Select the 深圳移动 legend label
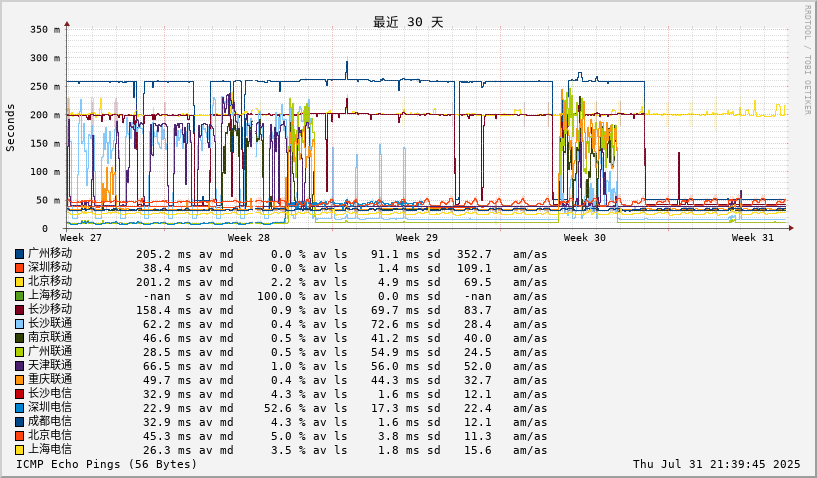 tap(50, 267)
